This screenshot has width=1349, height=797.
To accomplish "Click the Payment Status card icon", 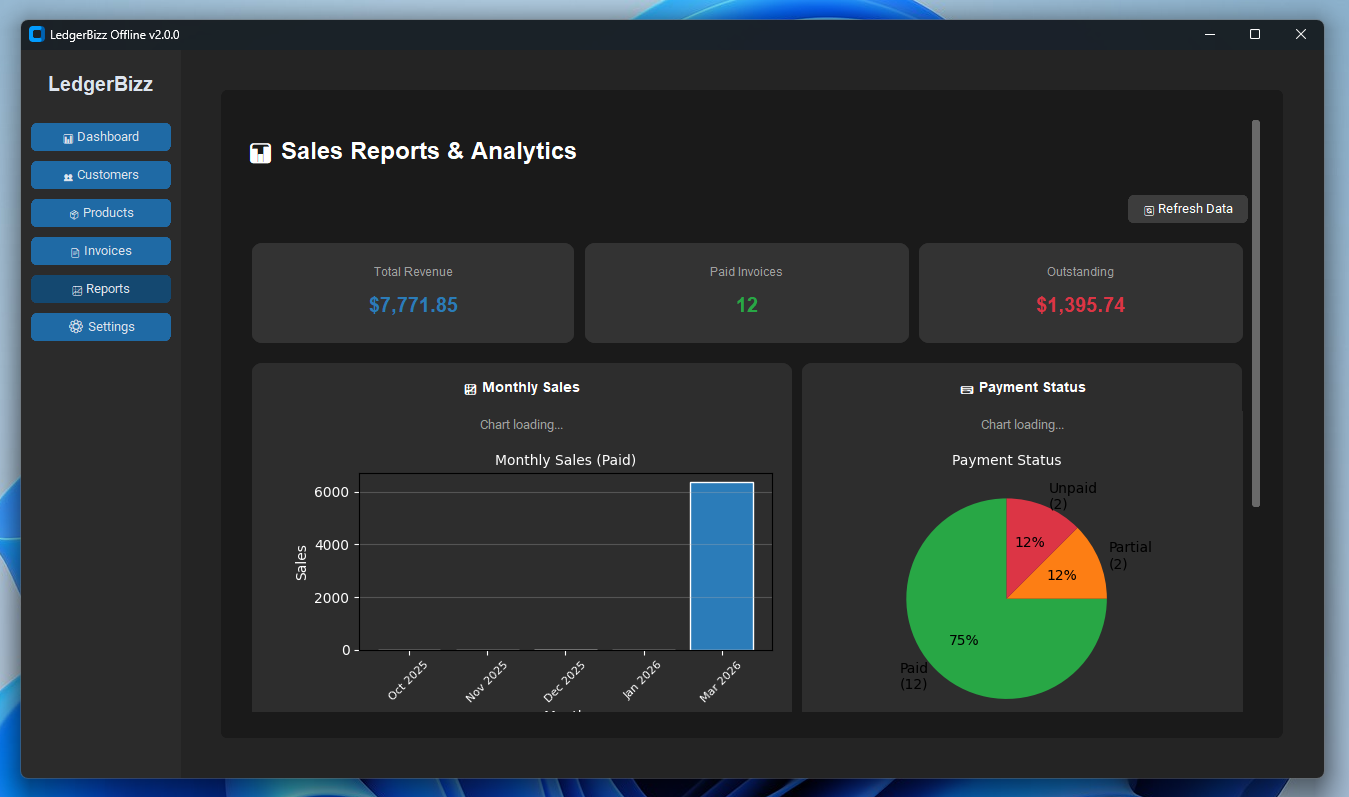I will pyautogui.click(x=965, y=387).
